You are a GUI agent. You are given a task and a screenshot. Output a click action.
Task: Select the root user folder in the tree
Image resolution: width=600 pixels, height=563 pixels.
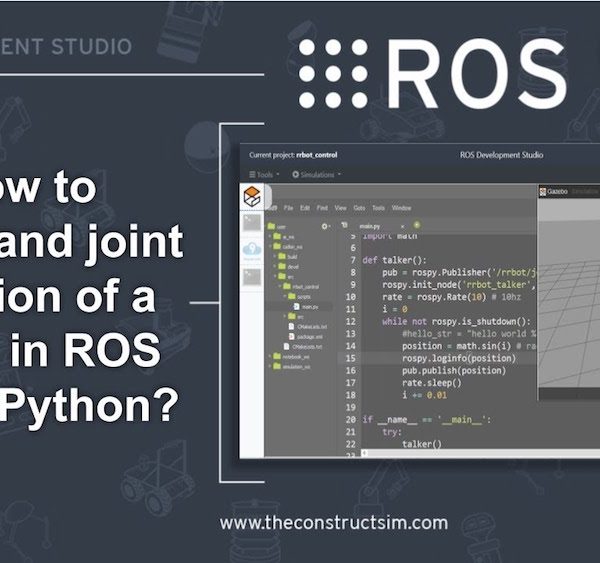[x=277, y=226]
